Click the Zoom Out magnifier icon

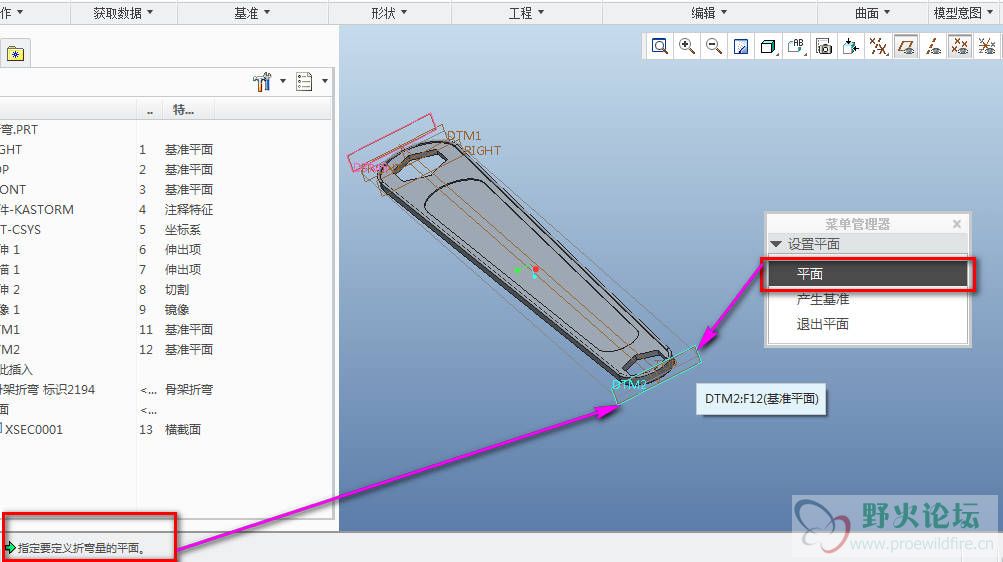[714, 46]
